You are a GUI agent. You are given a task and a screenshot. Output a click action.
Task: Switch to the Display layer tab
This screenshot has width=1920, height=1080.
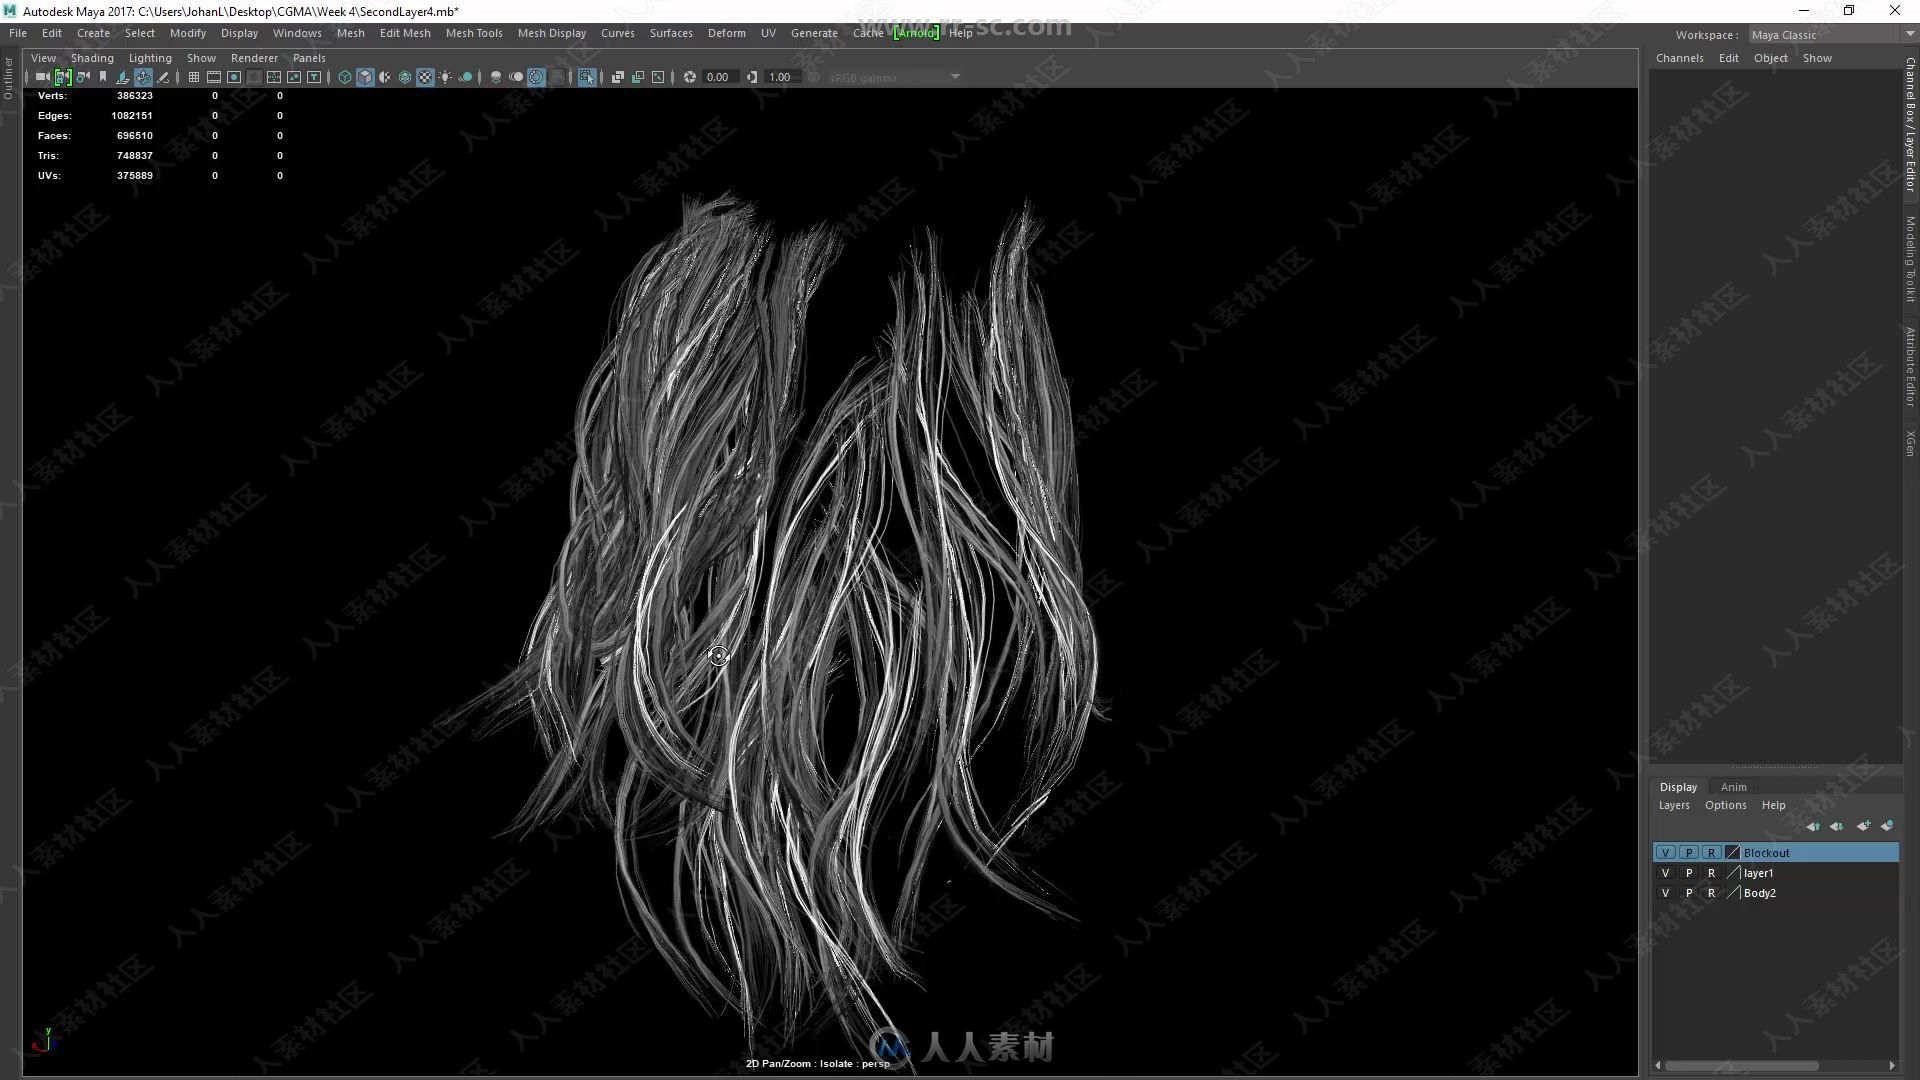pyautogui.click(x=1678, y=787)
